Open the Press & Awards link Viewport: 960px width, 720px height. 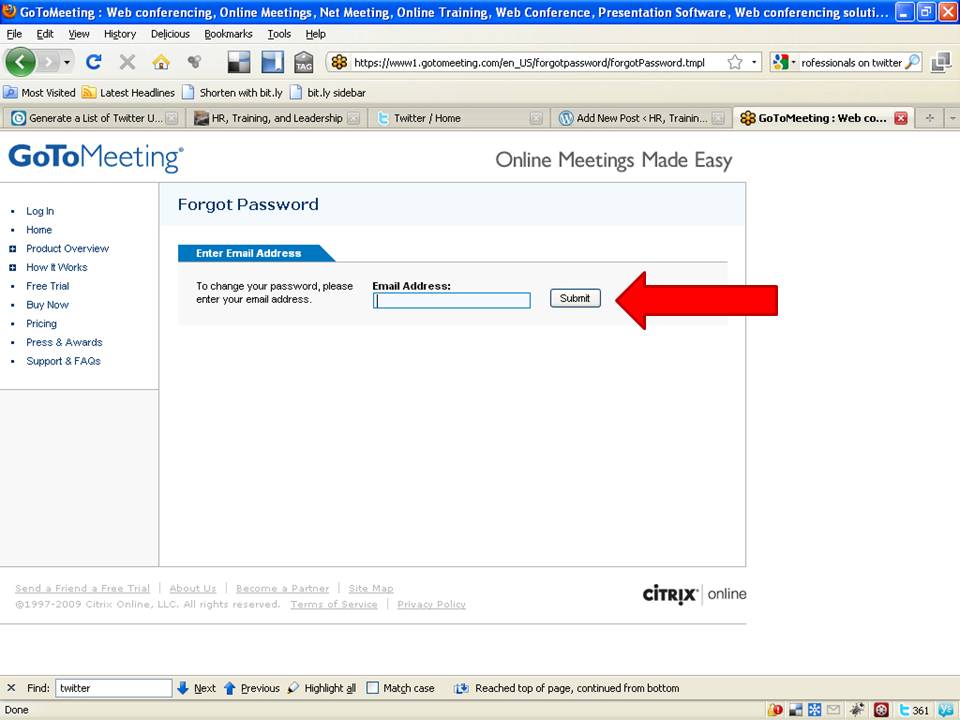pyautogui.click(x=64, y=342)
